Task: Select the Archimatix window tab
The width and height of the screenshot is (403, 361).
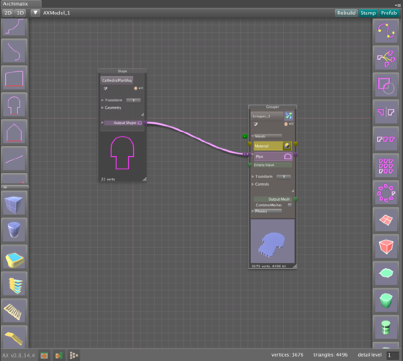Action: tap(21, 4)
